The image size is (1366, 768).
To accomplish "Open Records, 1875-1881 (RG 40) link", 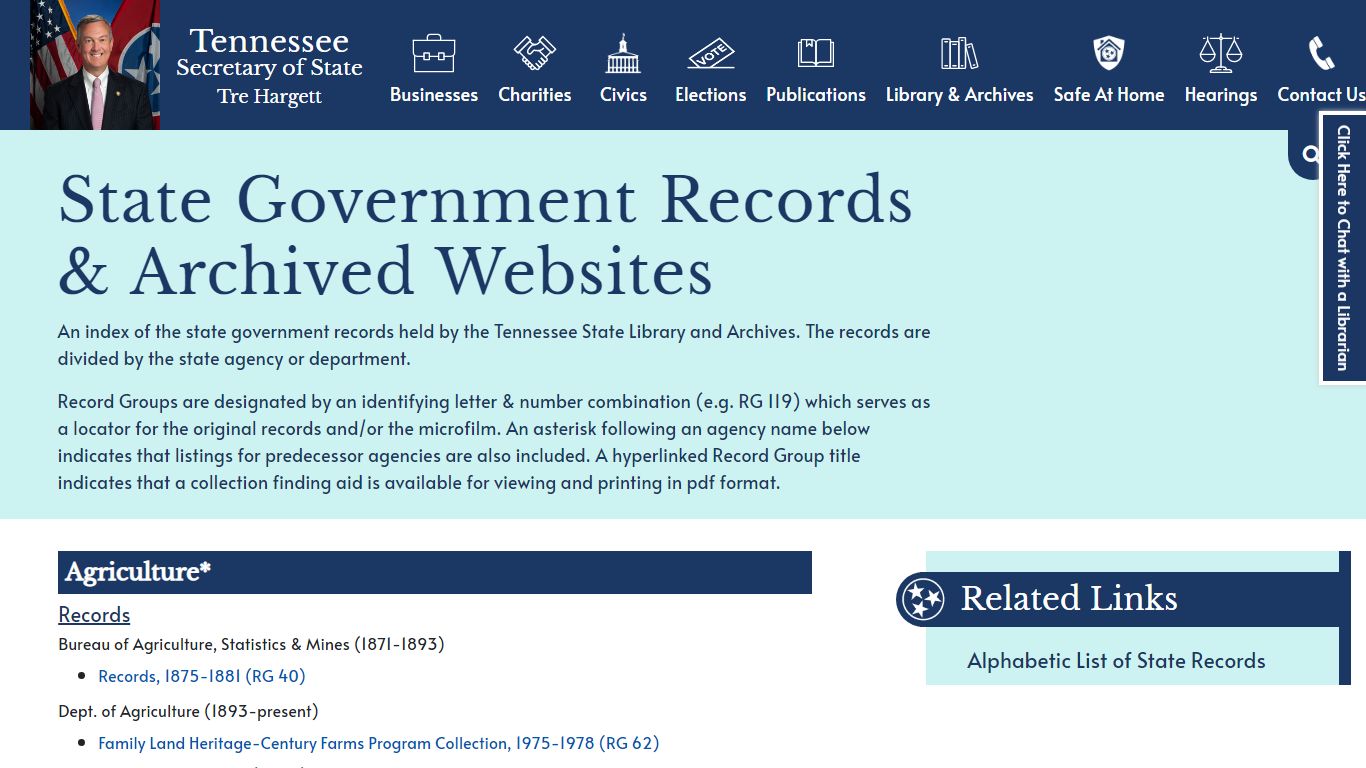I will tap(202, 676).
